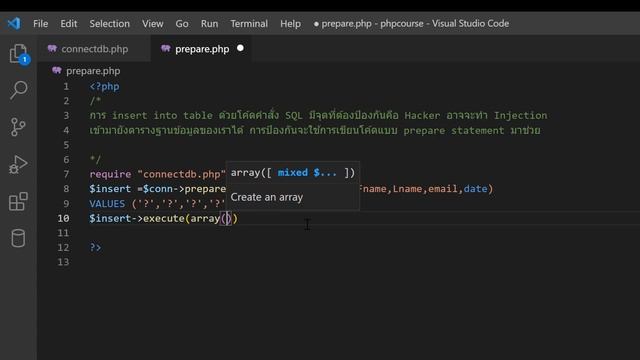Viewport: 640px width, 360px height.
Task: Click 'Hacker' word in comment line 3
Action: tap(422, 116)
